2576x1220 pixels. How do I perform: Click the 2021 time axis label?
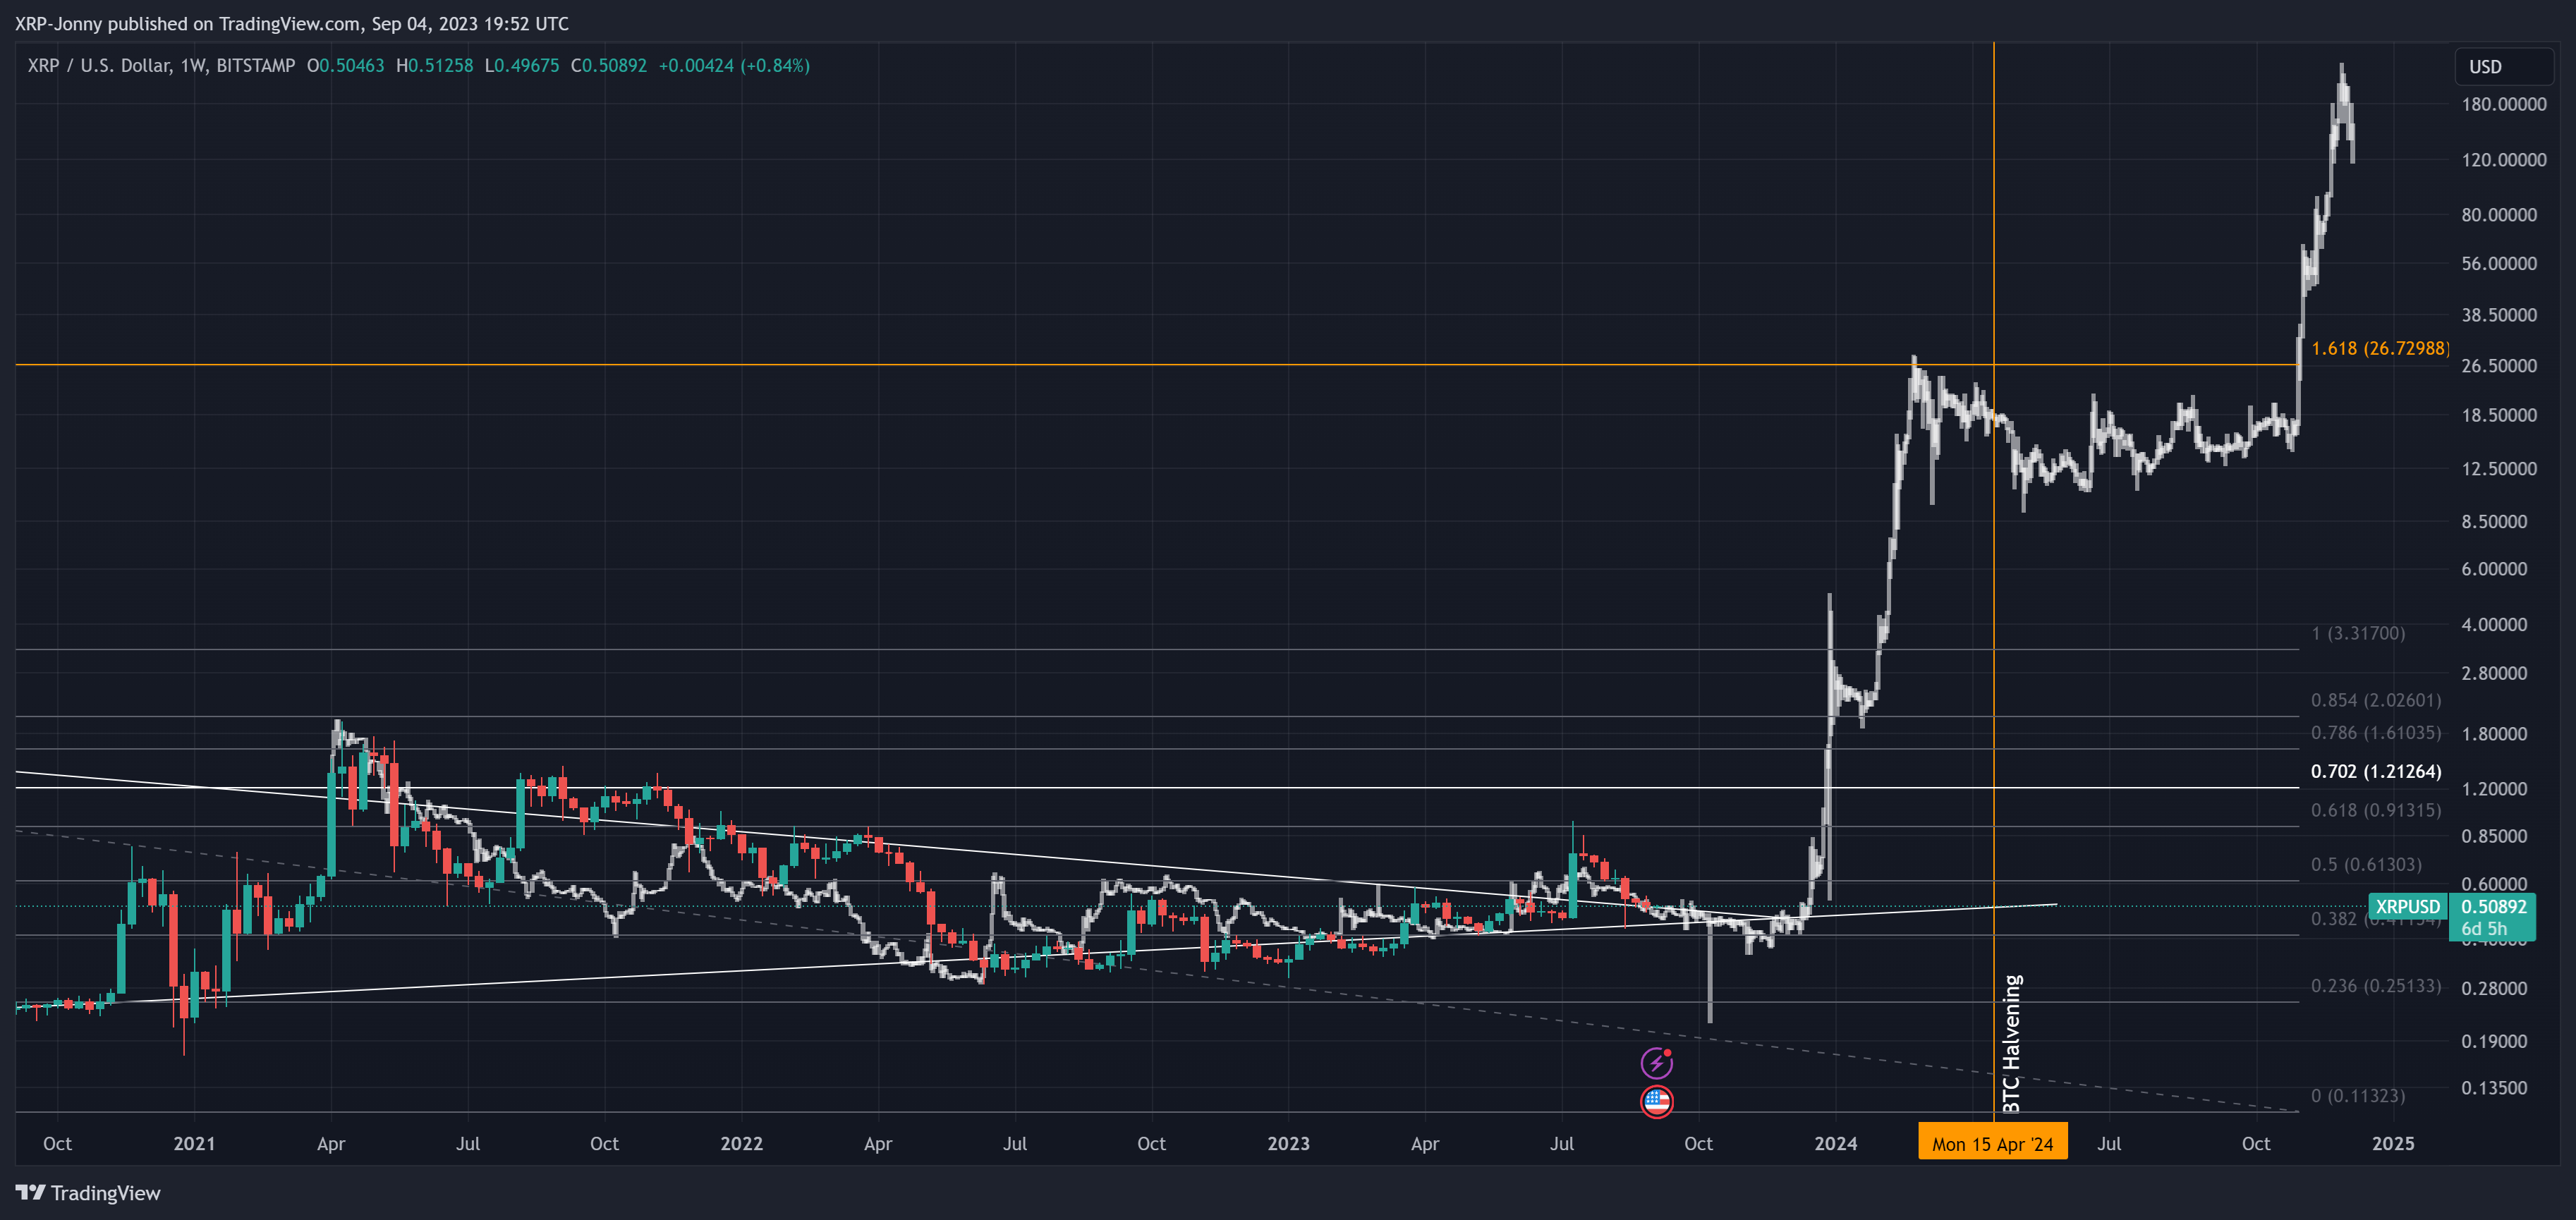pyautogui.click(x=194, y=1143)
